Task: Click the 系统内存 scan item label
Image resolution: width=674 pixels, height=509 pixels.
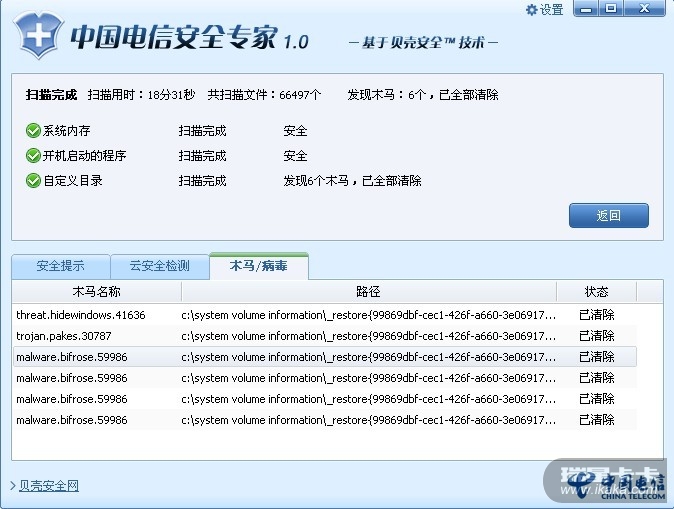Action: 67,131
